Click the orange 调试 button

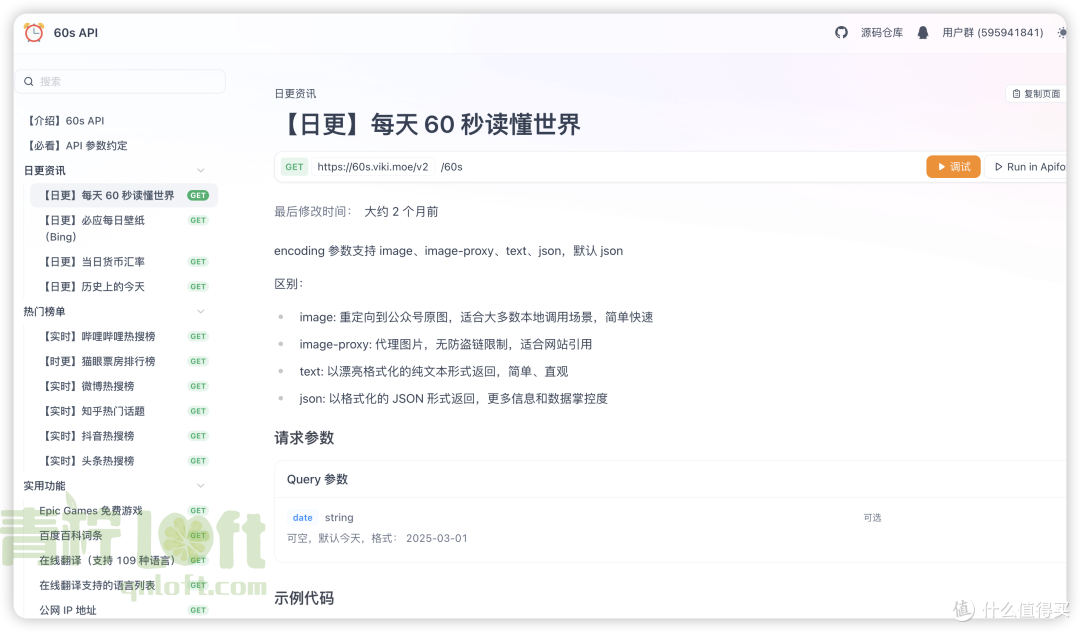[953, 166]
